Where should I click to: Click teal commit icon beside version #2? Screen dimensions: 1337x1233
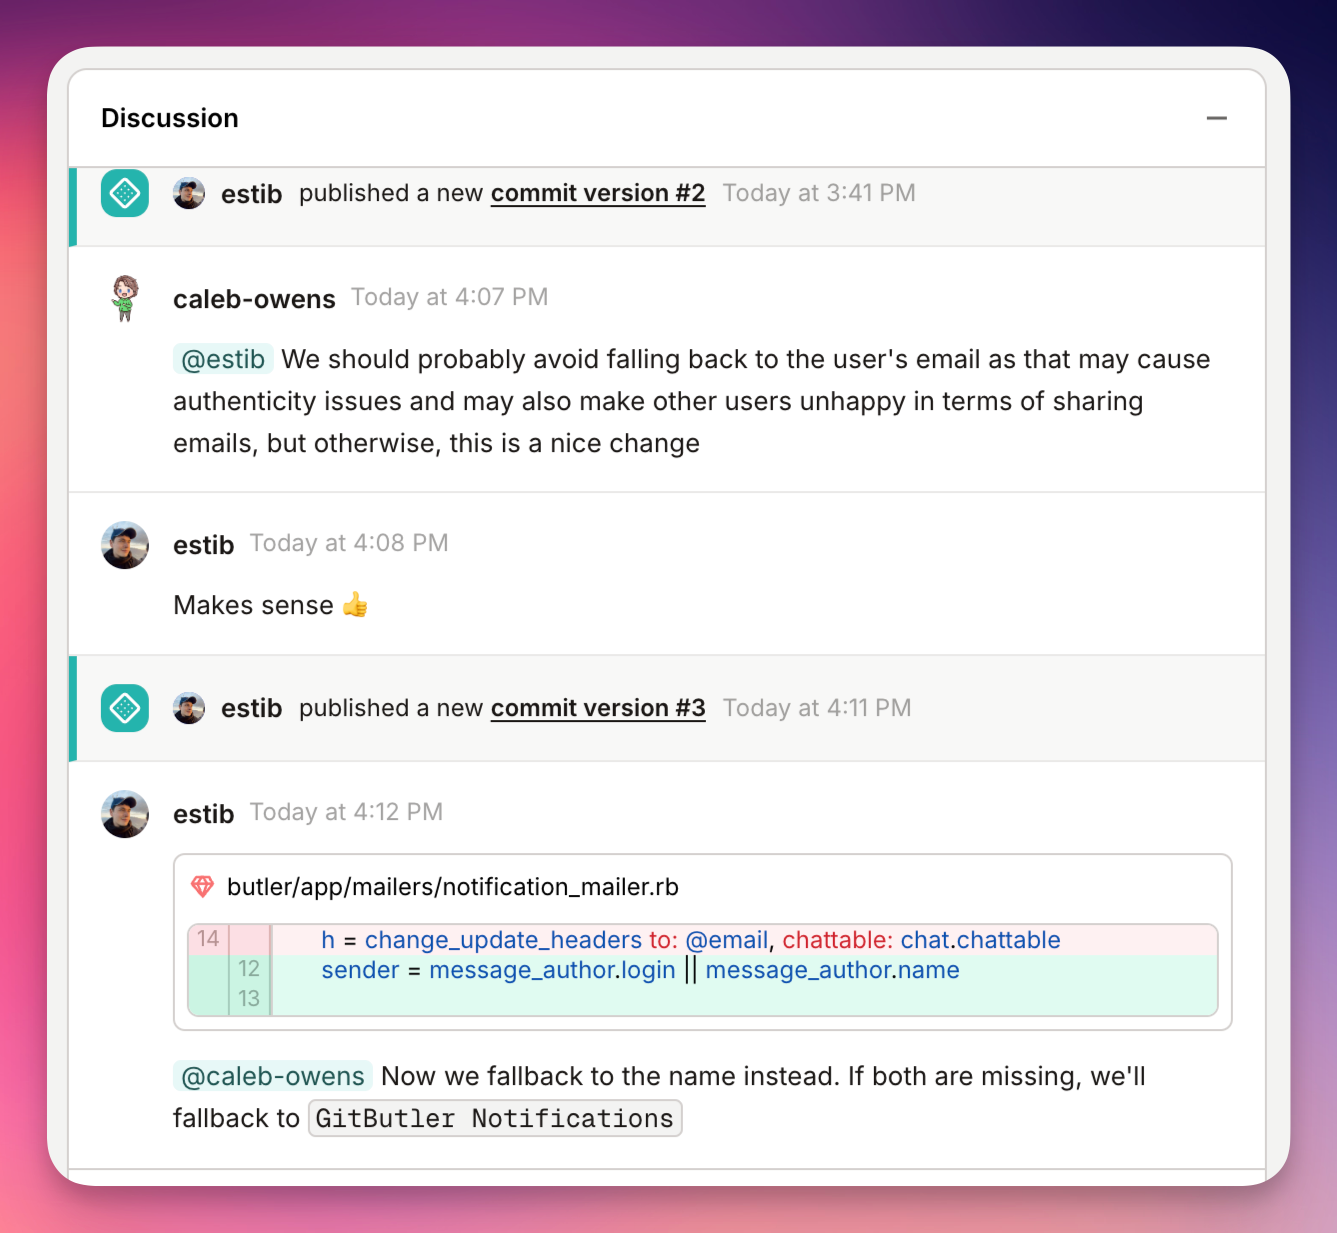point(125,192)
